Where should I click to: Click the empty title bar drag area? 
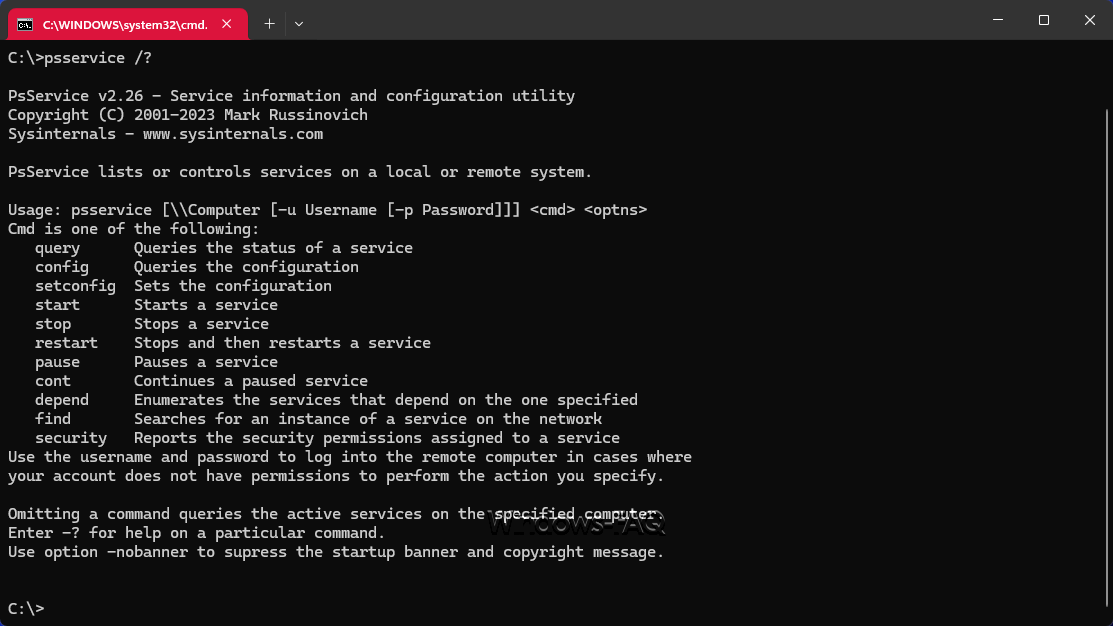tap(640, 22)
